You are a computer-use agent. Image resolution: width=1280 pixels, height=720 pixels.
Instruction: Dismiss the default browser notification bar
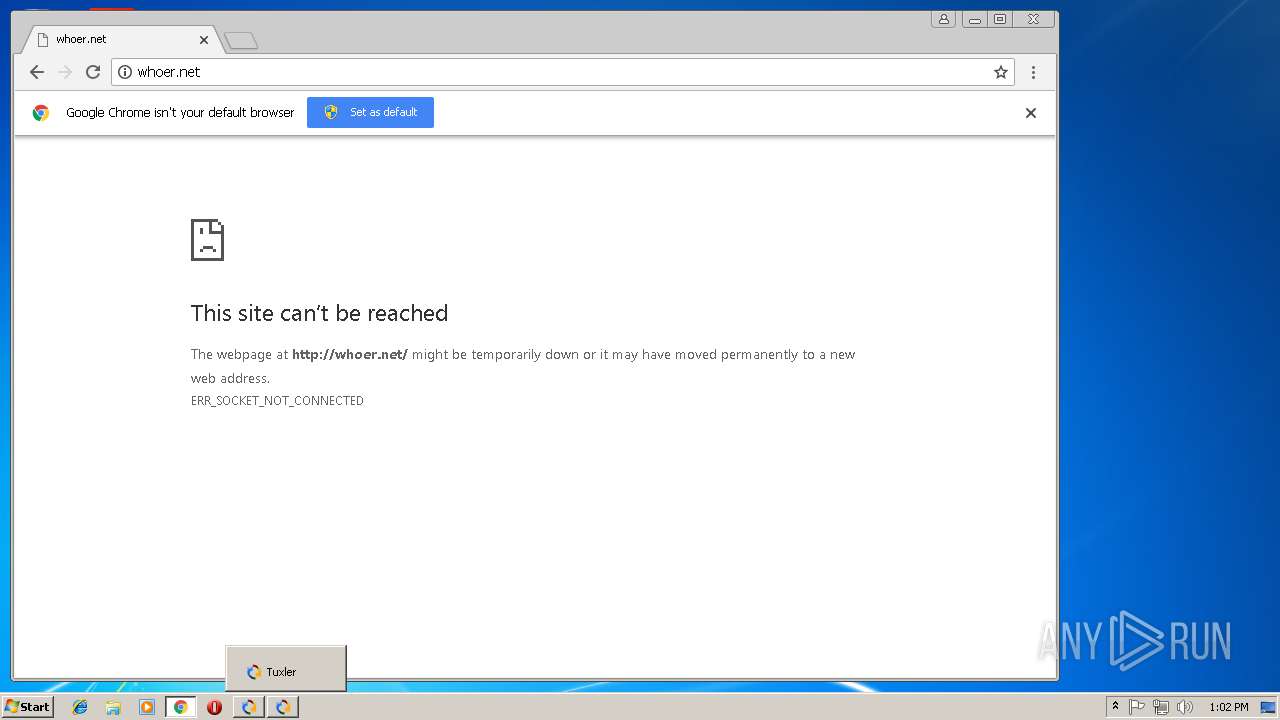pos(1030,113)
